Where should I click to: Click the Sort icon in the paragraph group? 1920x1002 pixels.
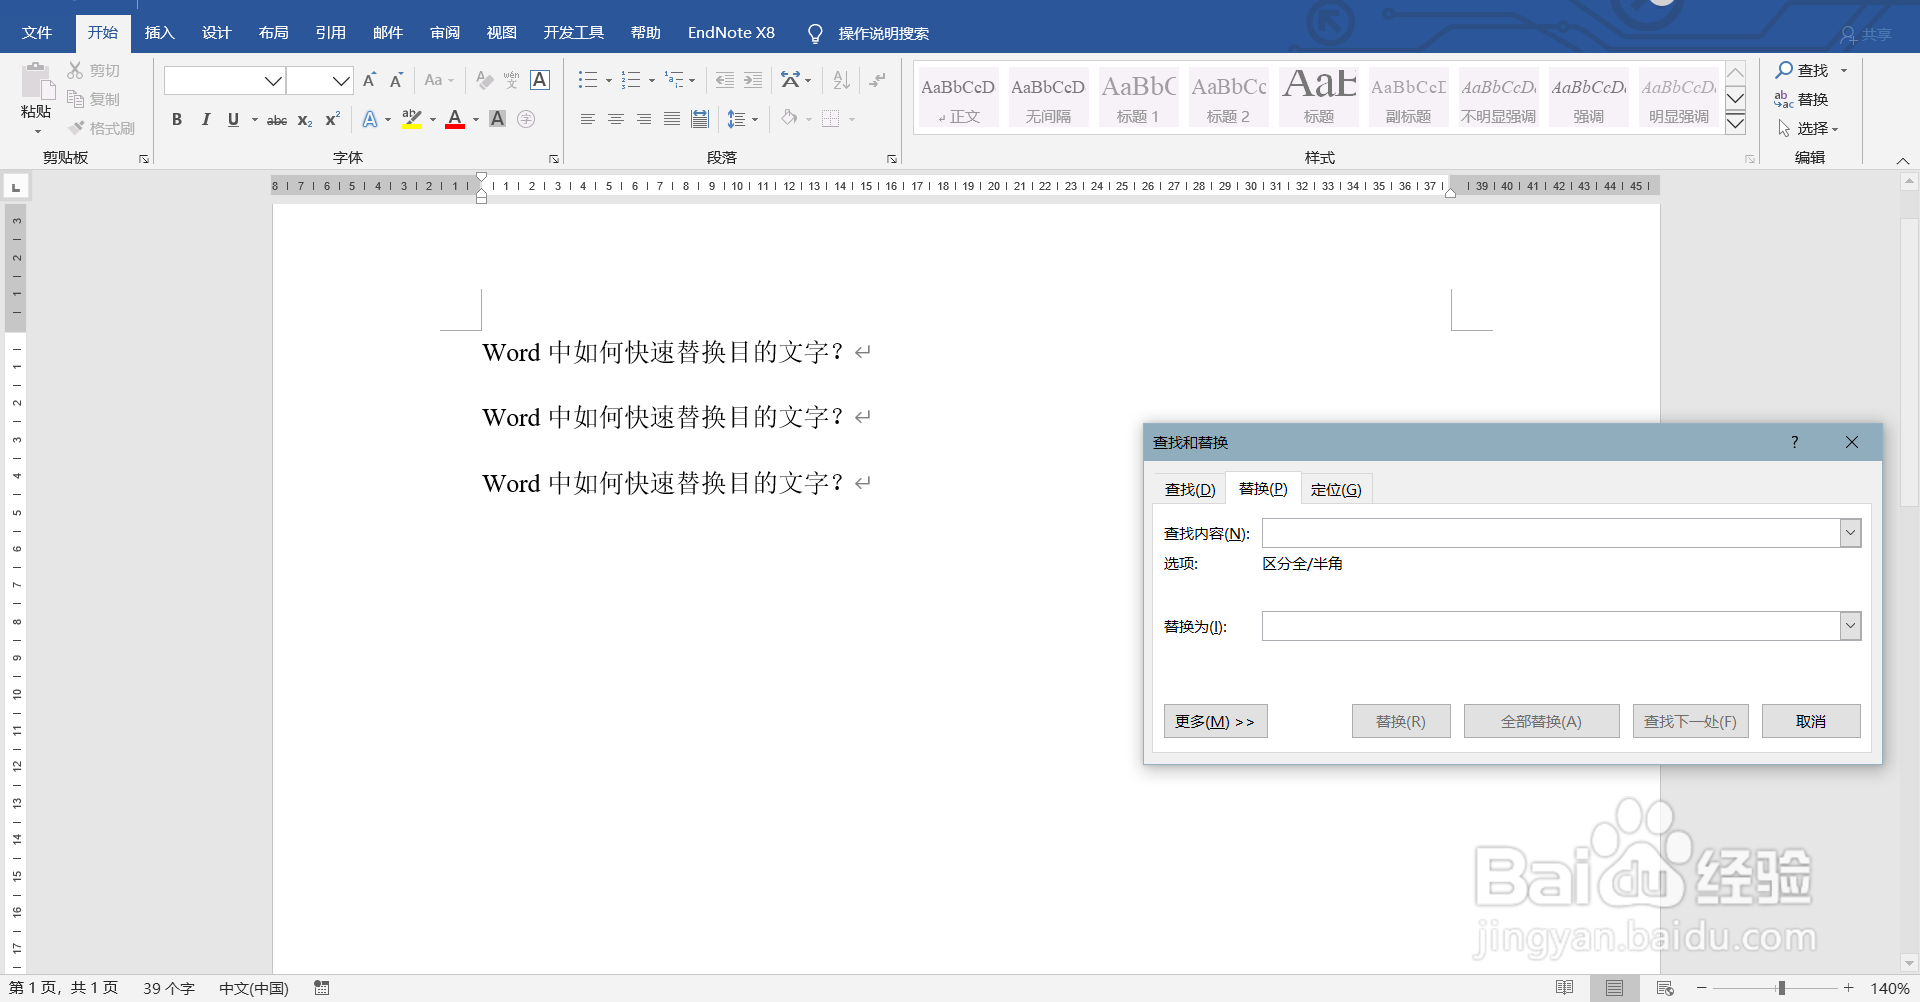(840, 80)
